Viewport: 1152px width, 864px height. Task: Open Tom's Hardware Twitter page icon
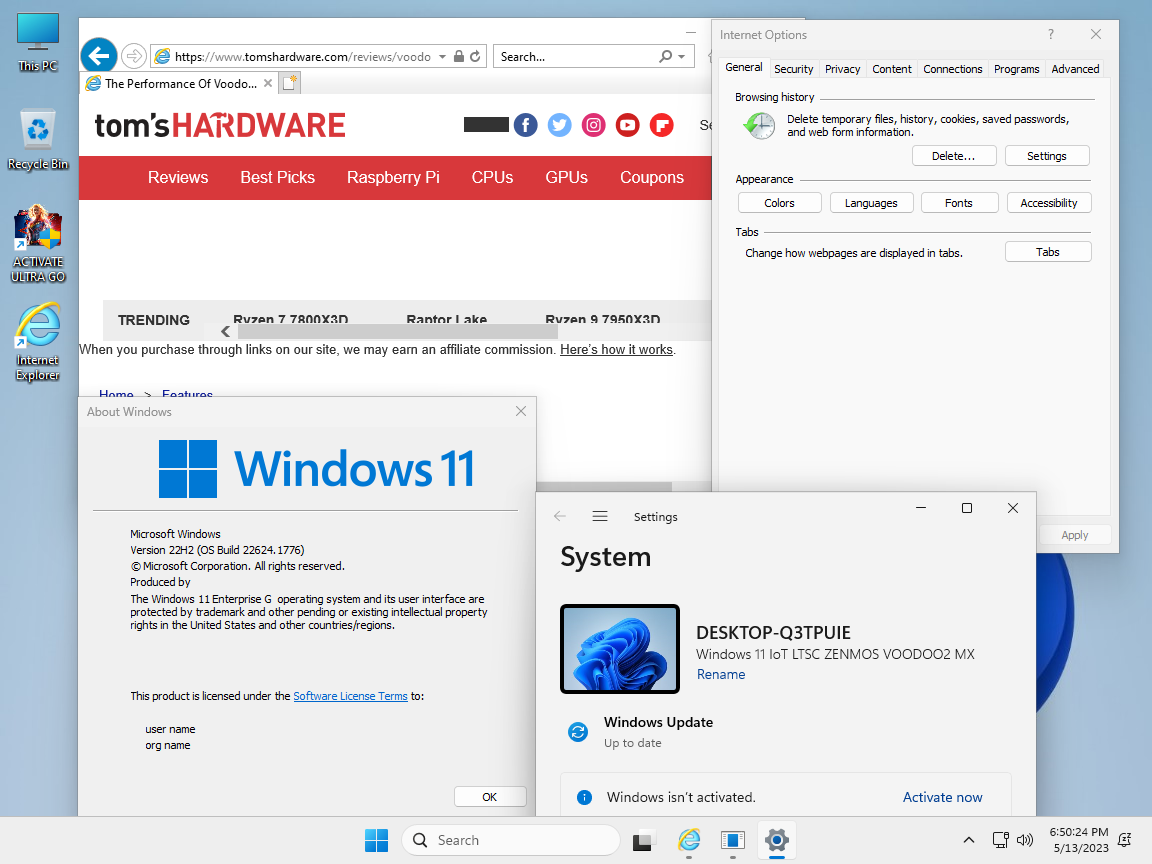coord(559,125)
